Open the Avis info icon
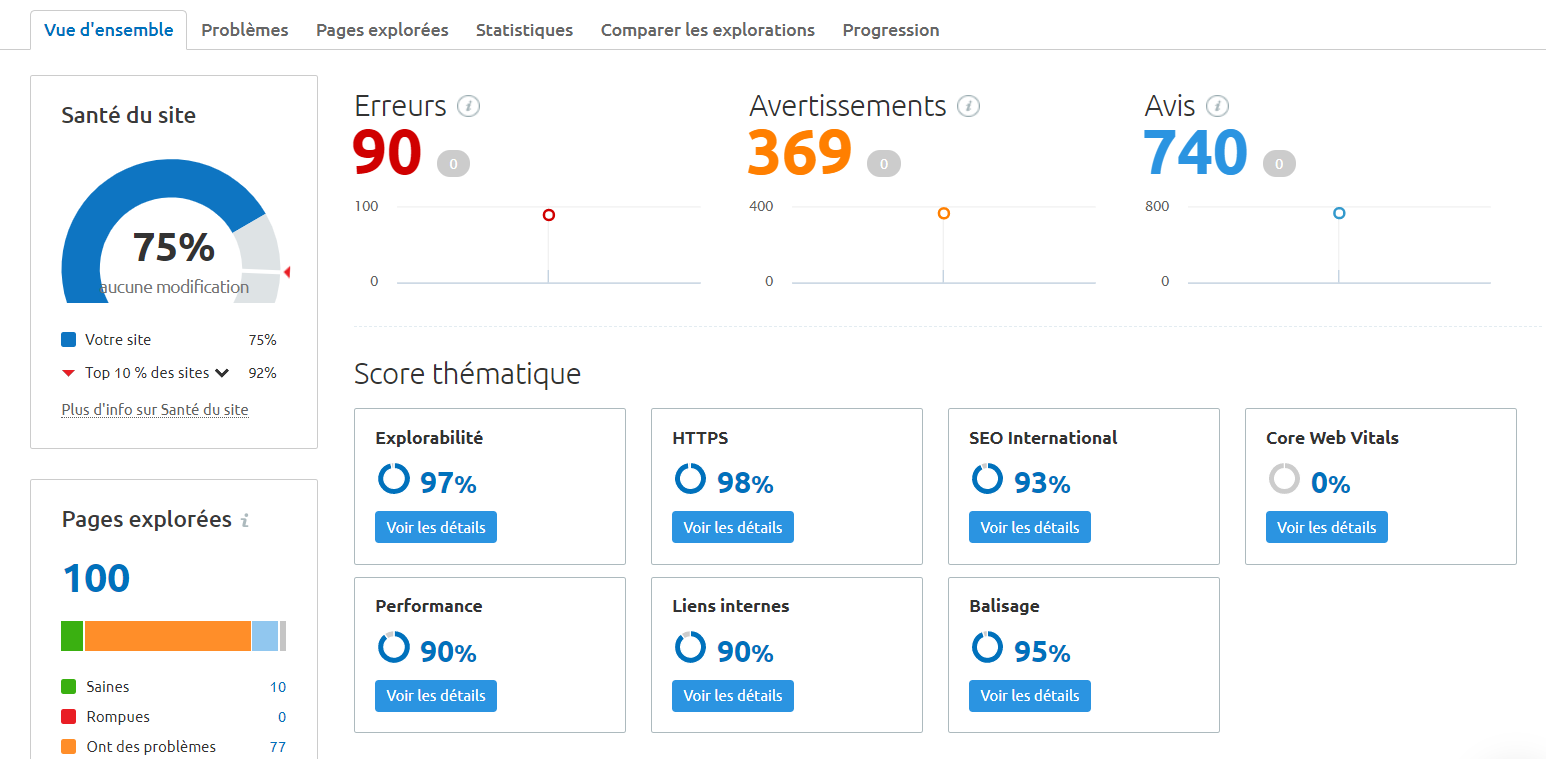Screen dimensions: 1546x759 tap(1218, 106)
